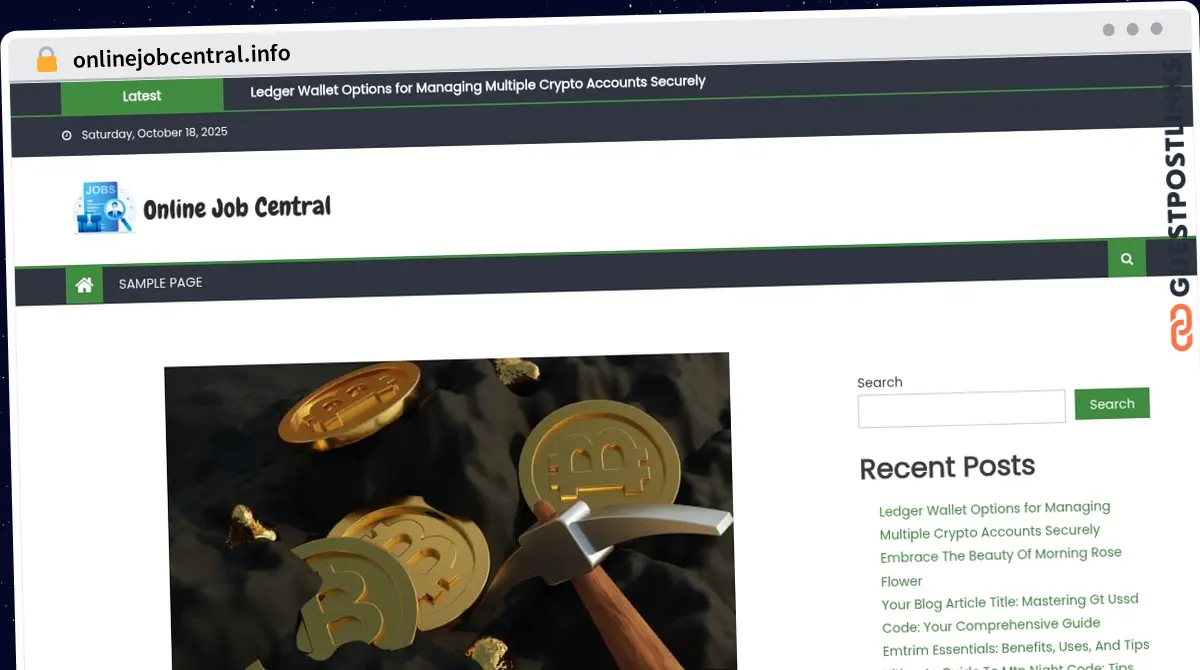Click the orange padlock icon in address bar
The image size is (1200, 670).
coord(46,60)
